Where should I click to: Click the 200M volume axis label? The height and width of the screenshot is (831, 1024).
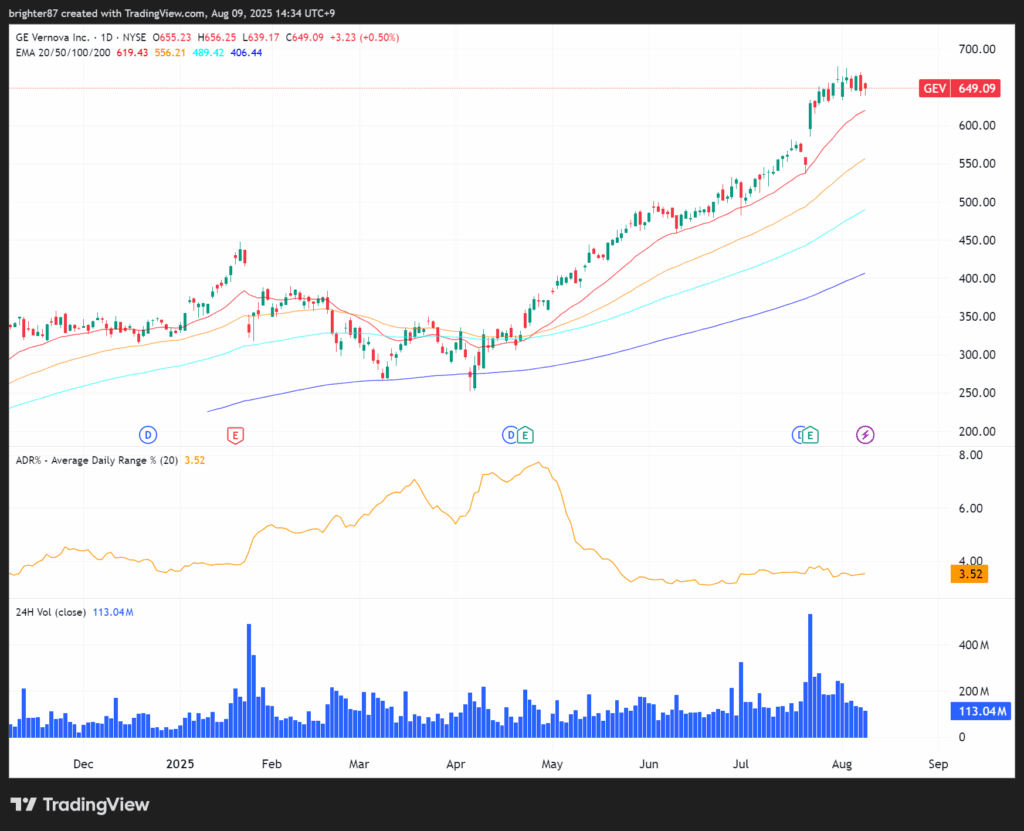coord(974,691)
